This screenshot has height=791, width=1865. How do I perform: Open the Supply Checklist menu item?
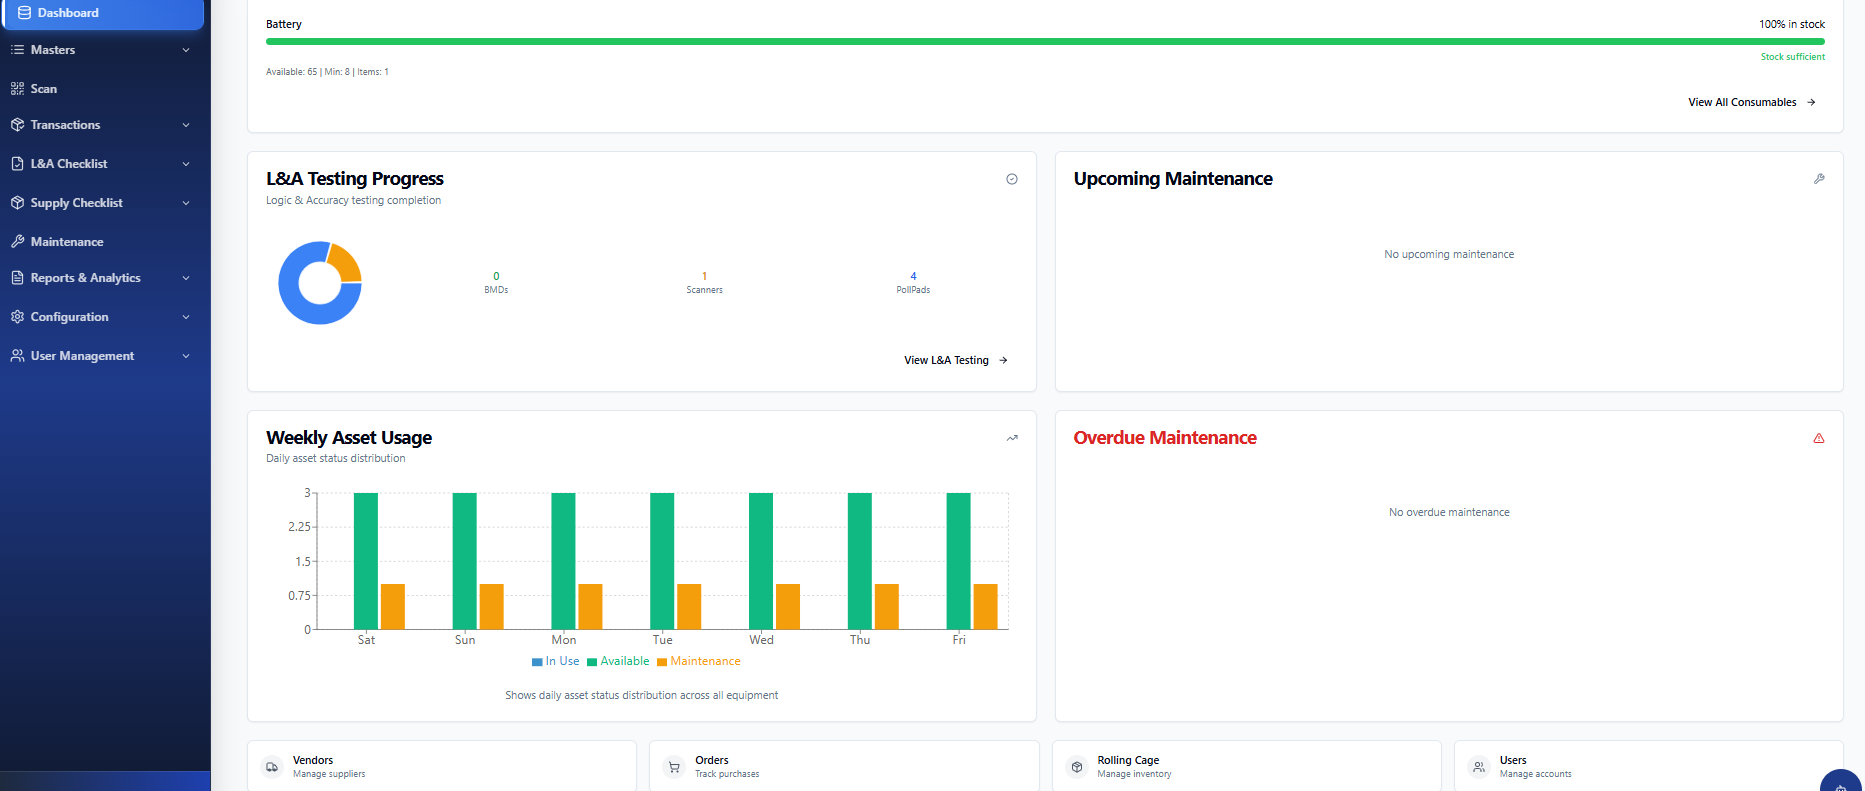coord(76,203)
